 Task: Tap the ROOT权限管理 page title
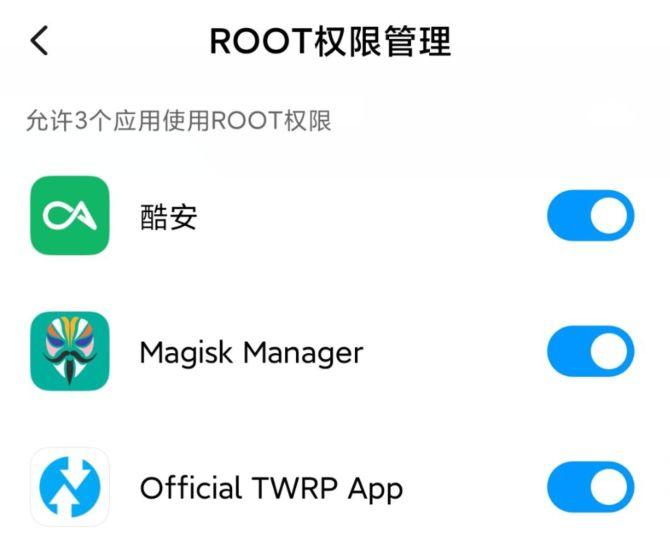coord(330,41)
